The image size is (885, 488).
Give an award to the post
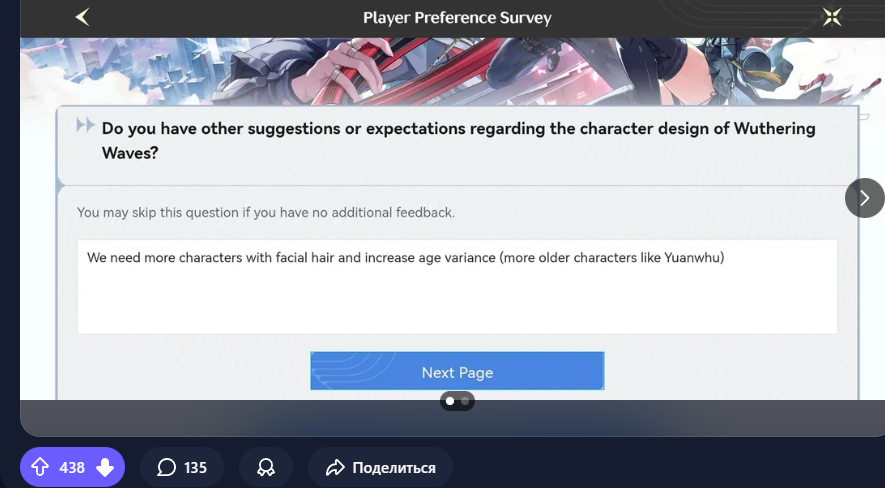266,467
